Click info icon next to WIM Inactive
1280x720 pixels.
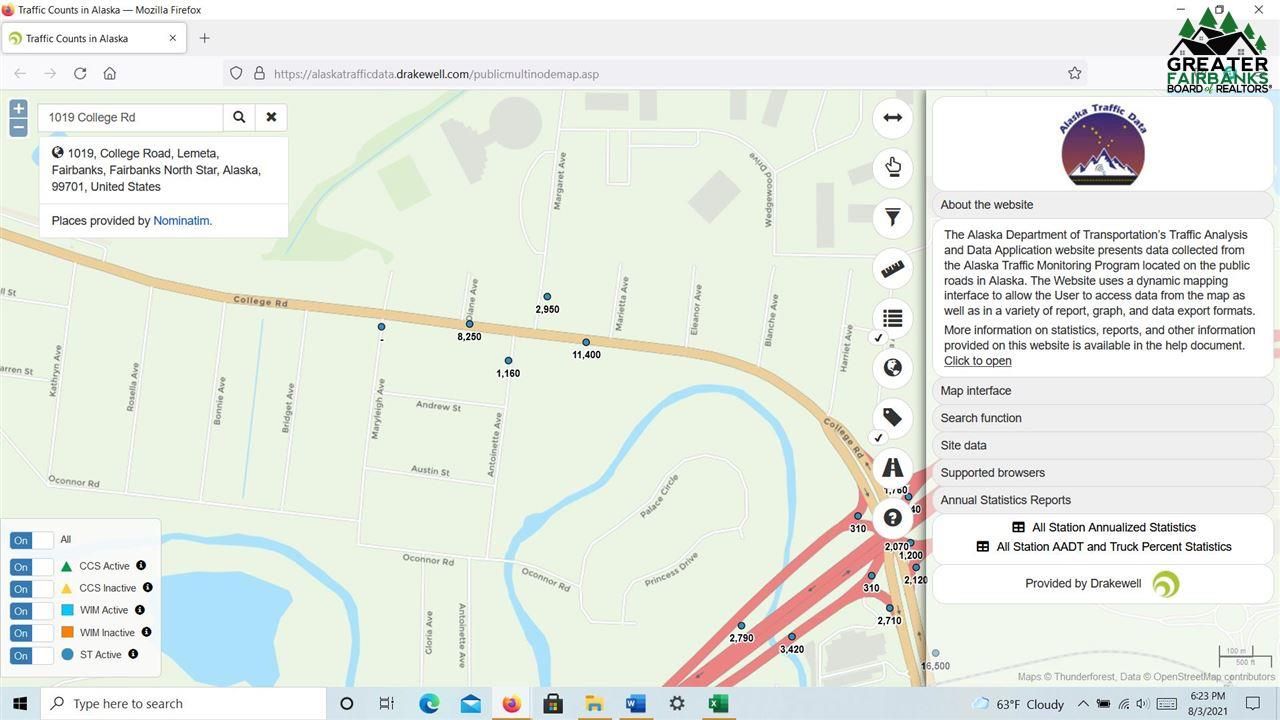146,632
